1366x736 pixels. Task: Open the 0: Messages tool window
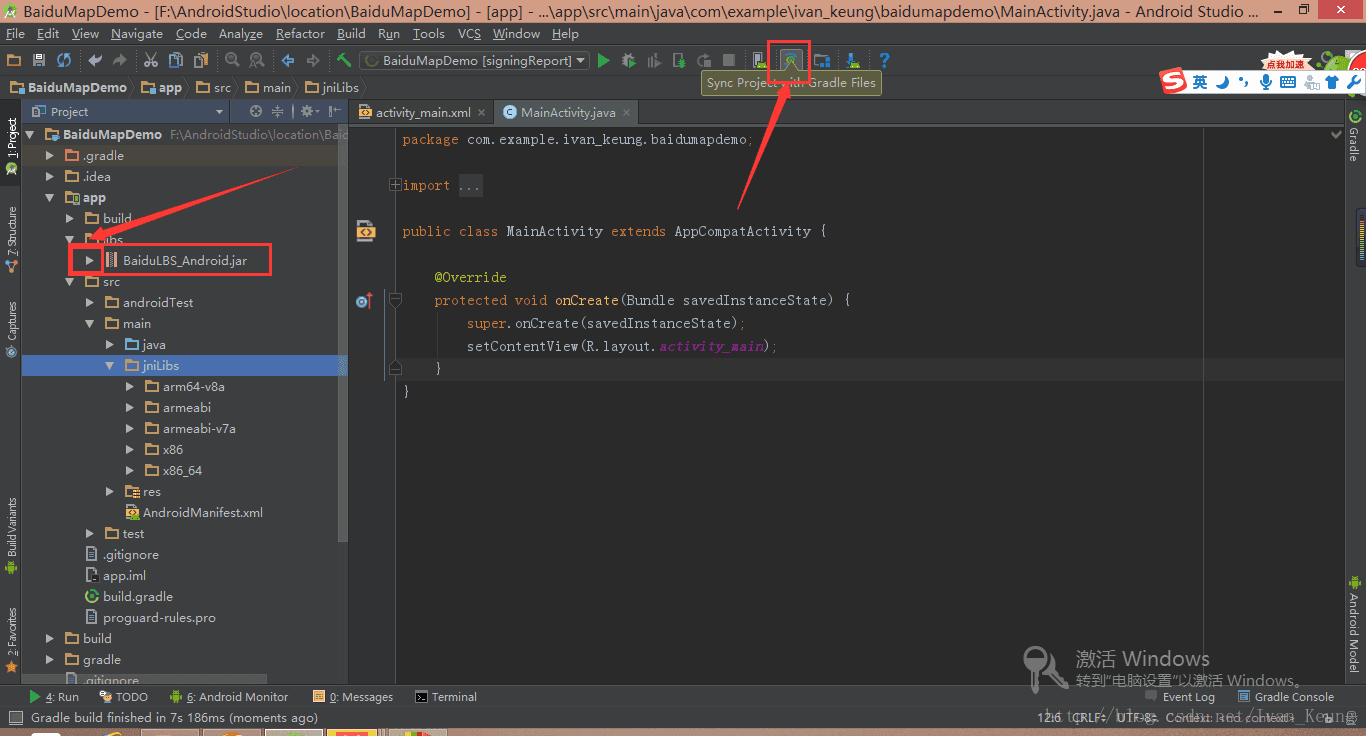353,697
